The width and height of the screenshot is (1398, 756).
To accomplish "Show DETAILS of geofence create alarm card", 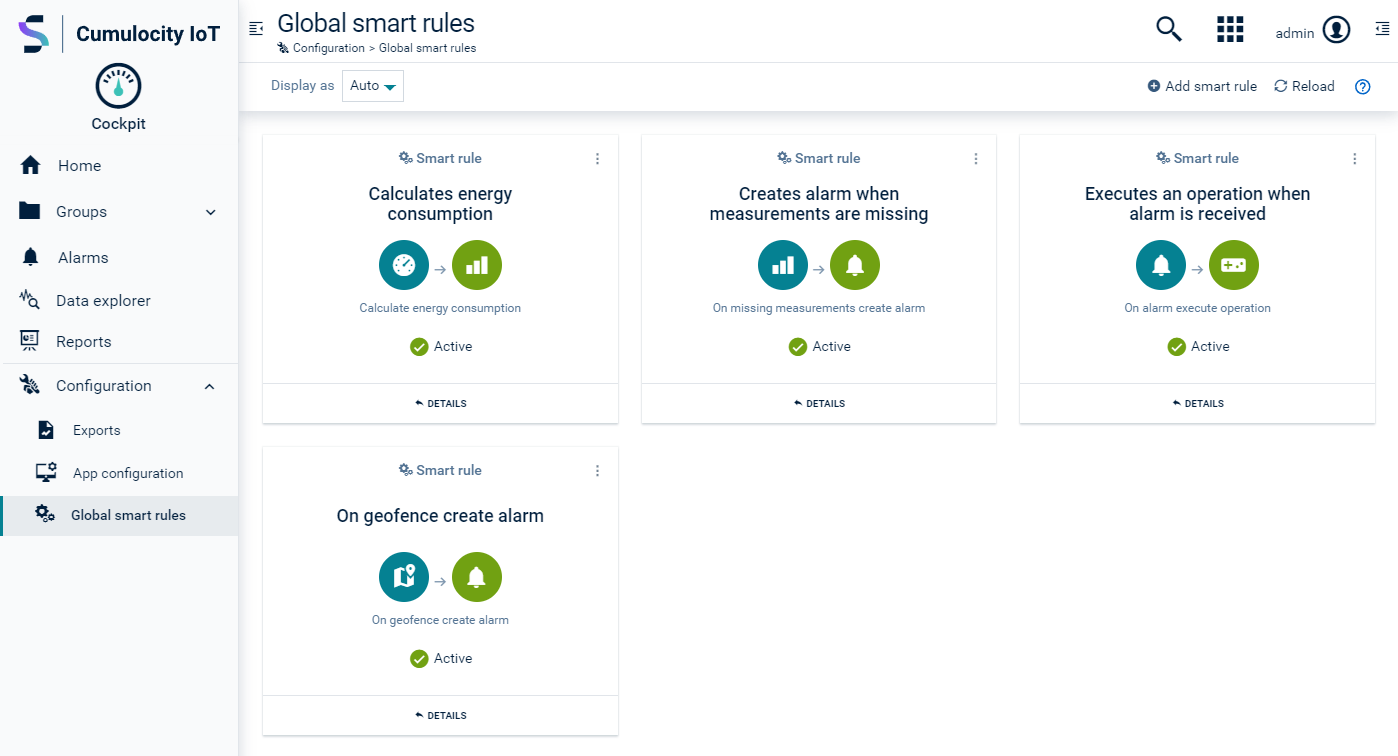I will pyautogui.click(x=440, y=716).
